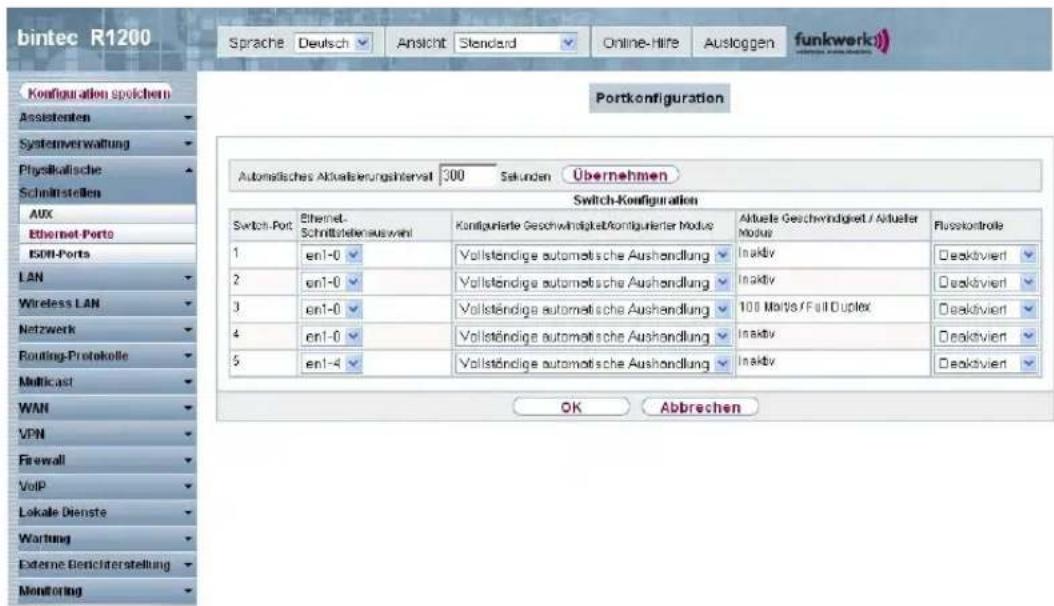Viewport: 1054px width, 606px height.
Task: Click the funkwerk logo
Action: (x=842, y=42)
